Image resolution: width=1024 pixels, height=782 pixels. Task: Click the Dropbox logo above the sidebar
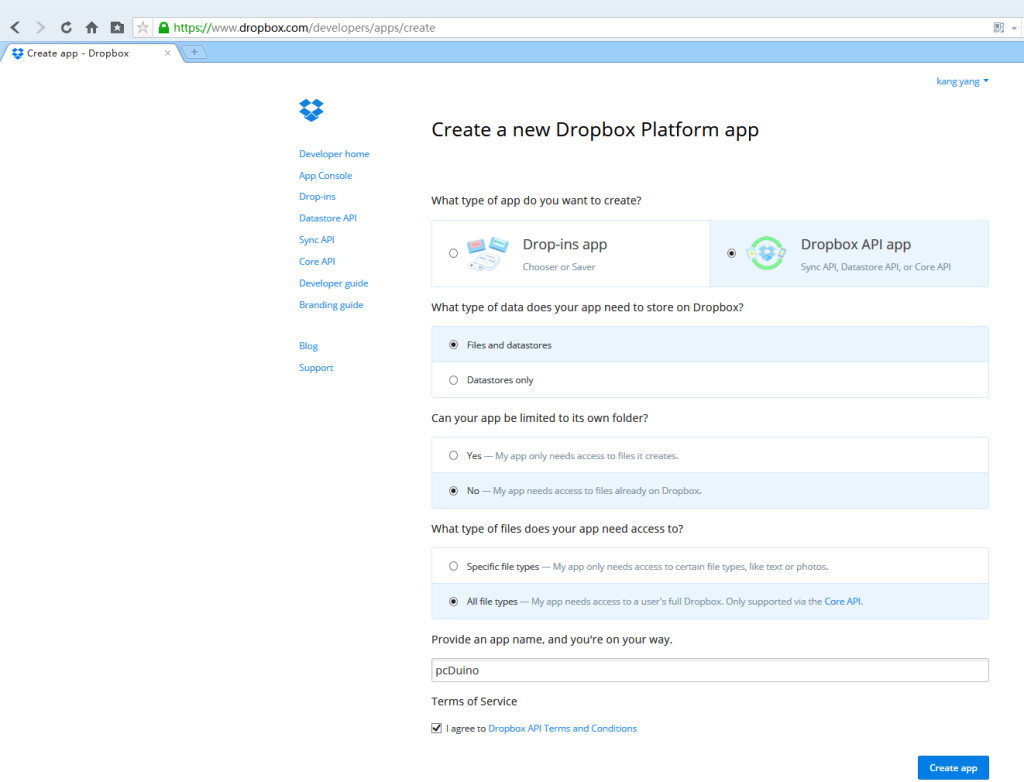pos(311,110)
